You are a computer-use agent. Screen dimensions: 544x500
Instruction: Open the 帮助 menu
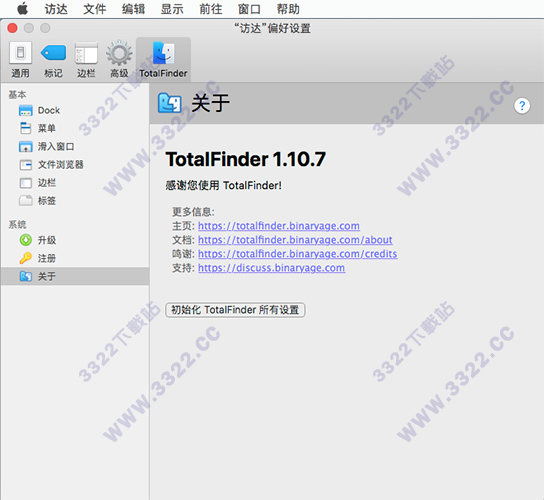288,9
